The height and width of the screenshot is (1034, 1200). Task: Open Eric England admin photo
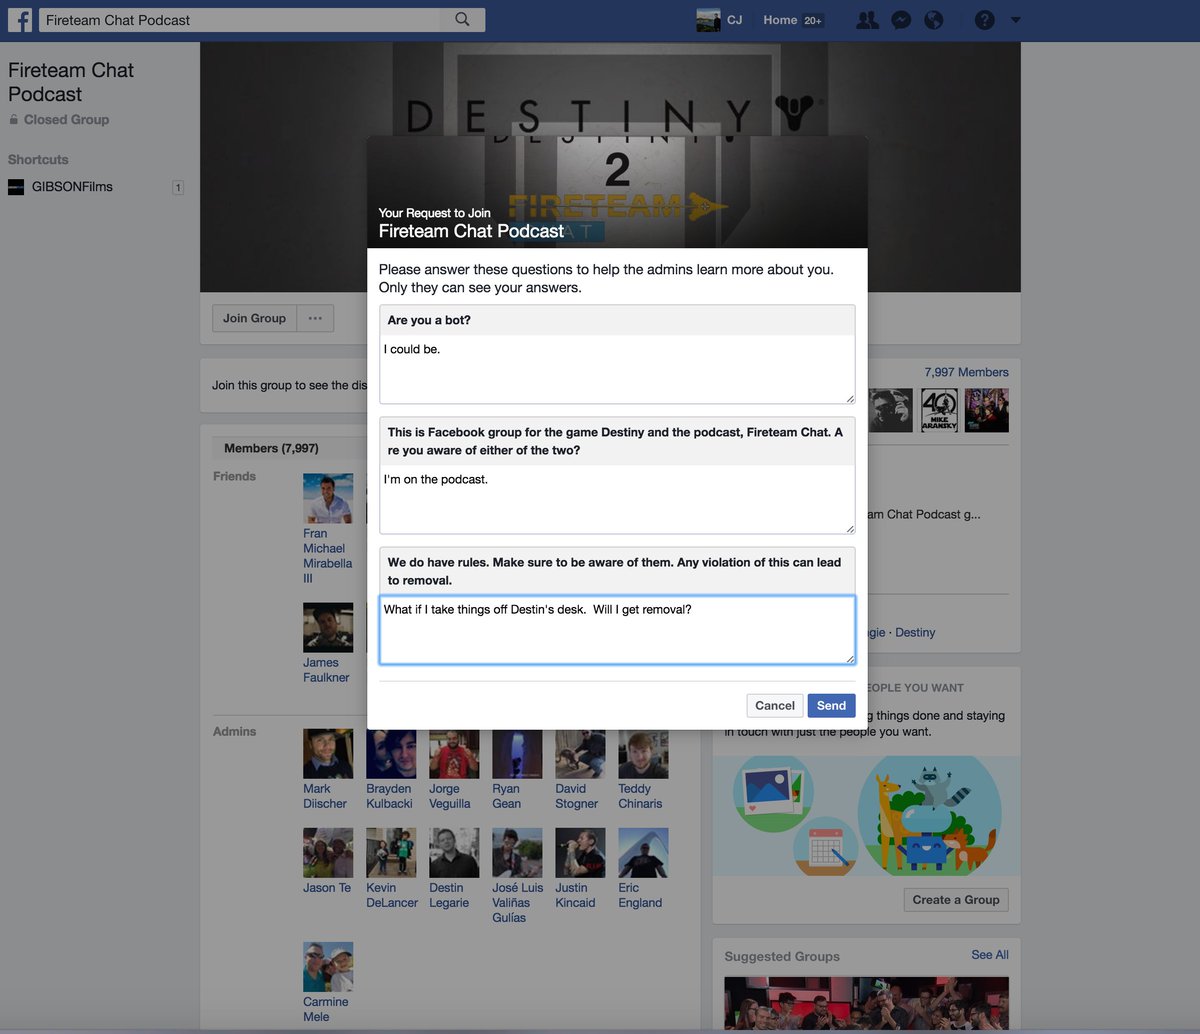tap(643, 853)
